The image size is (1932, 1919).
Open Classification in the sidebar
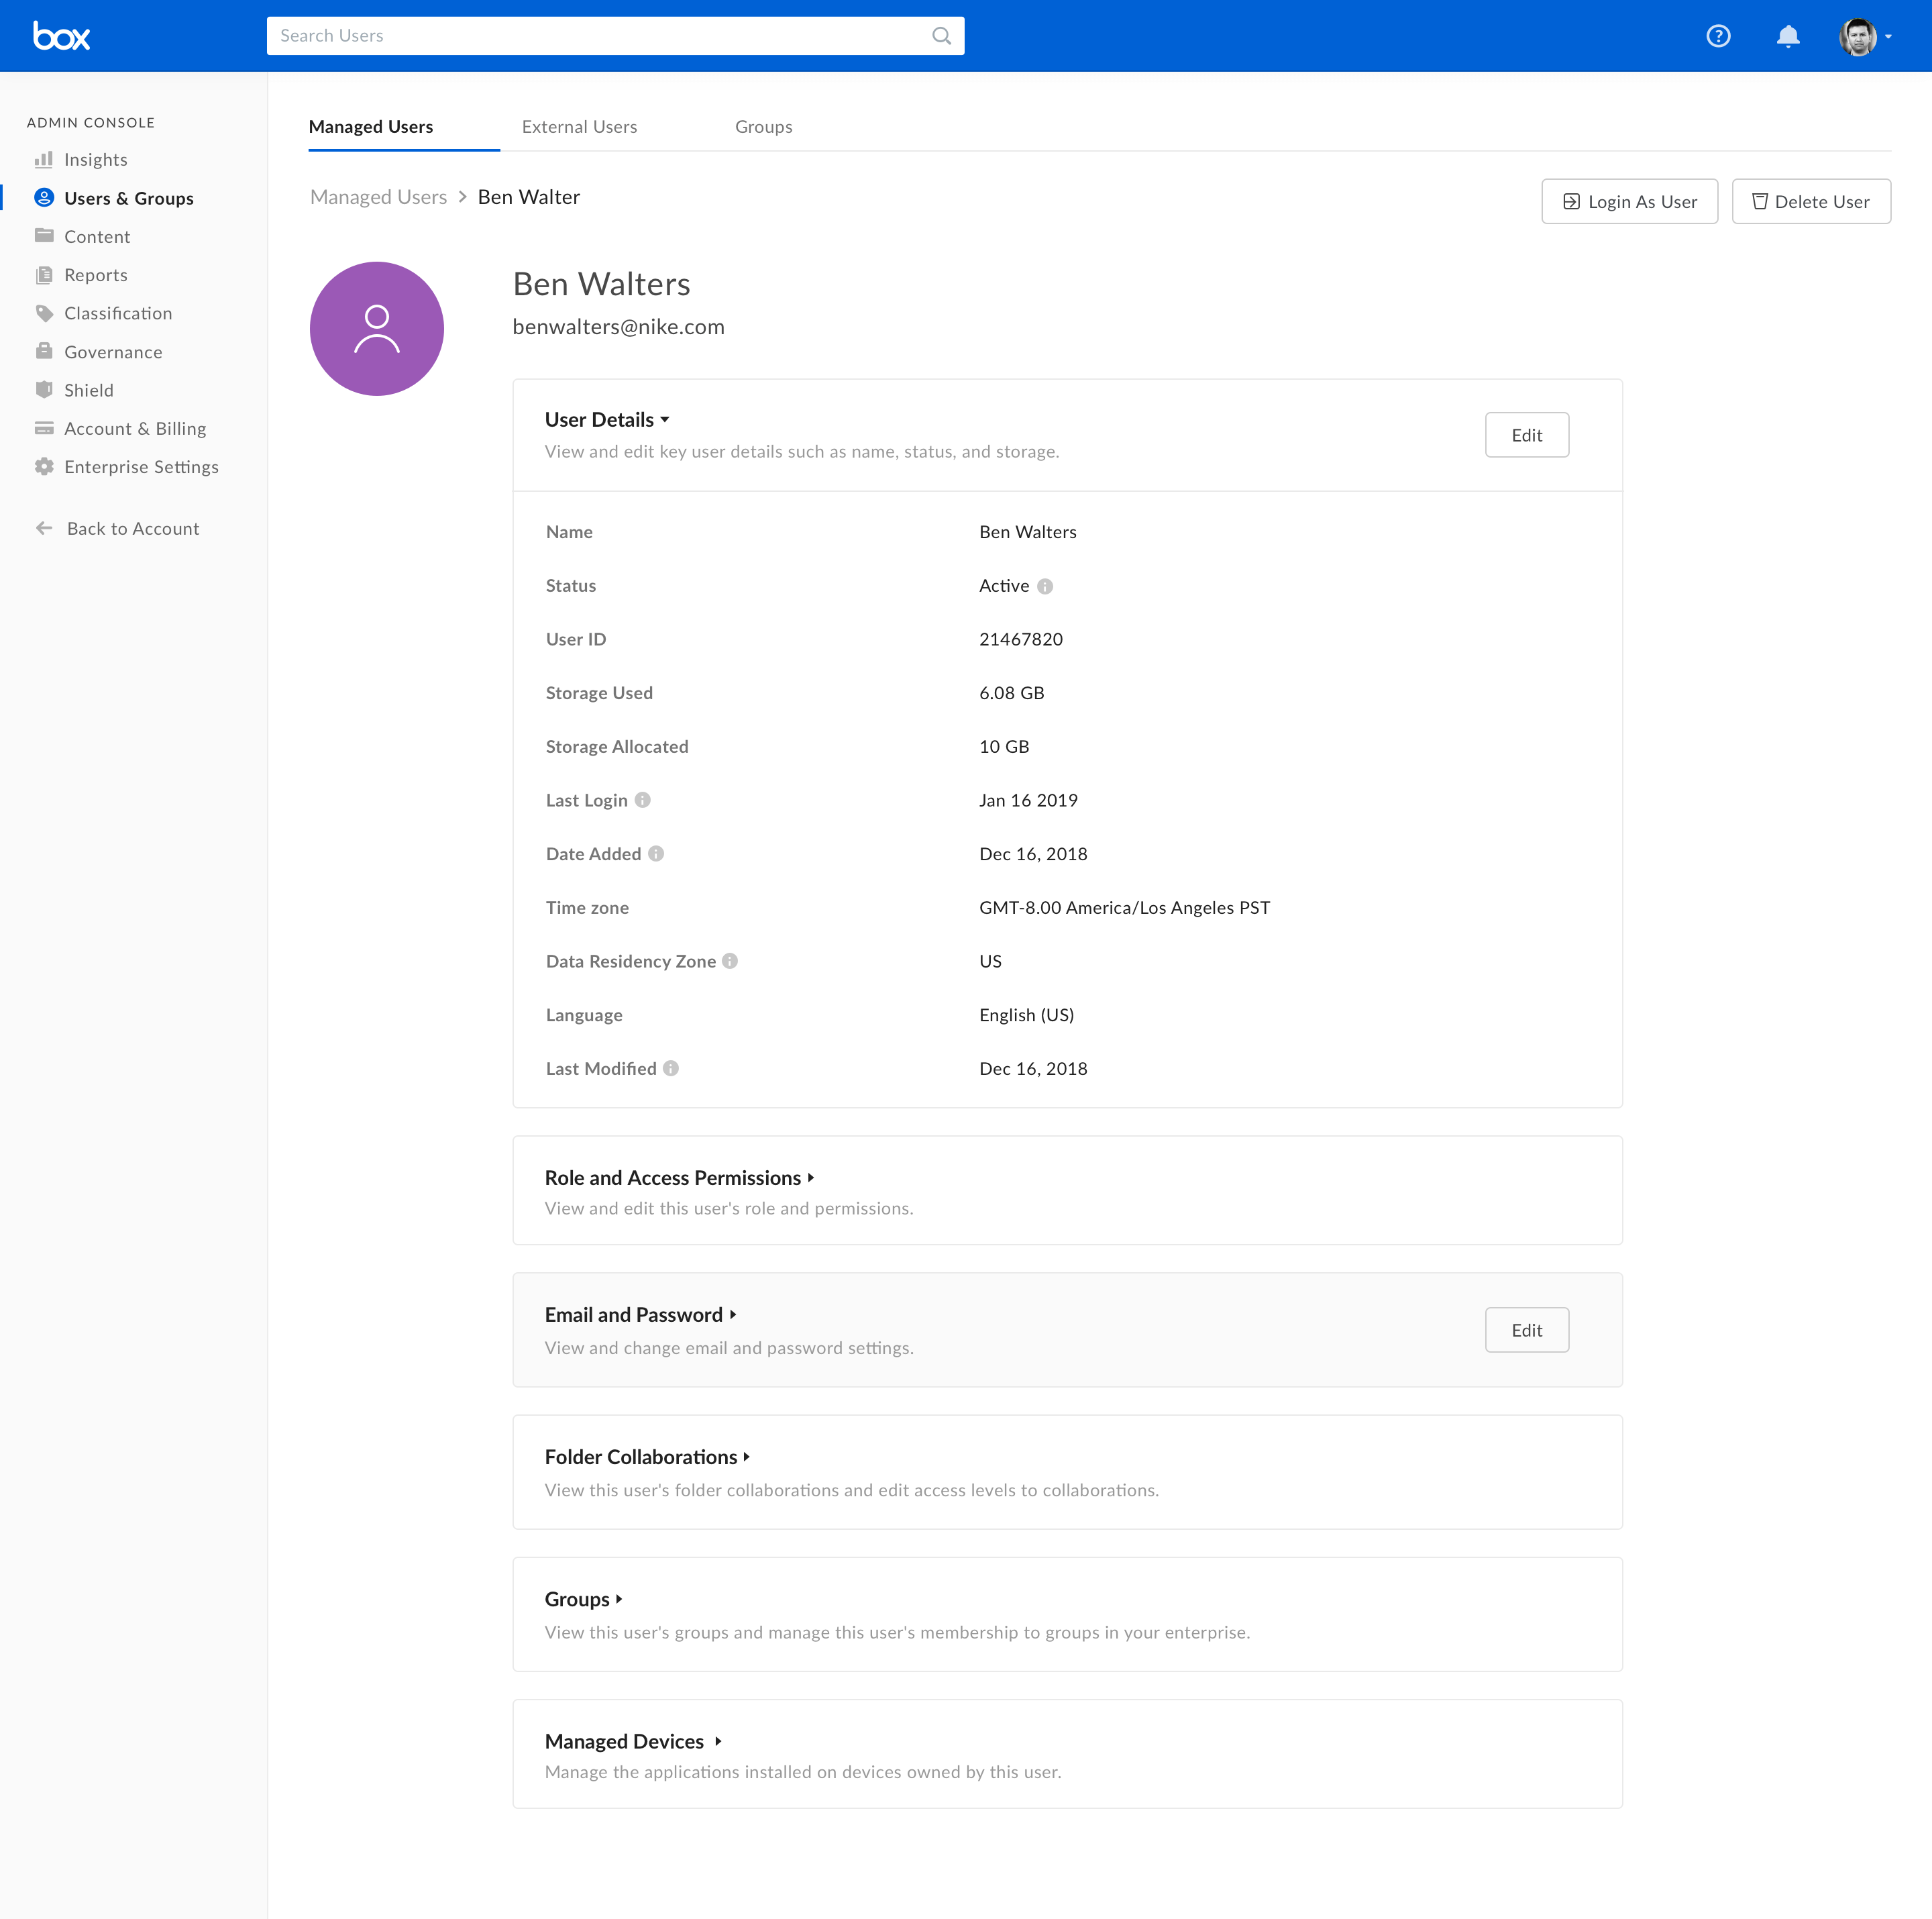[118, 313]
